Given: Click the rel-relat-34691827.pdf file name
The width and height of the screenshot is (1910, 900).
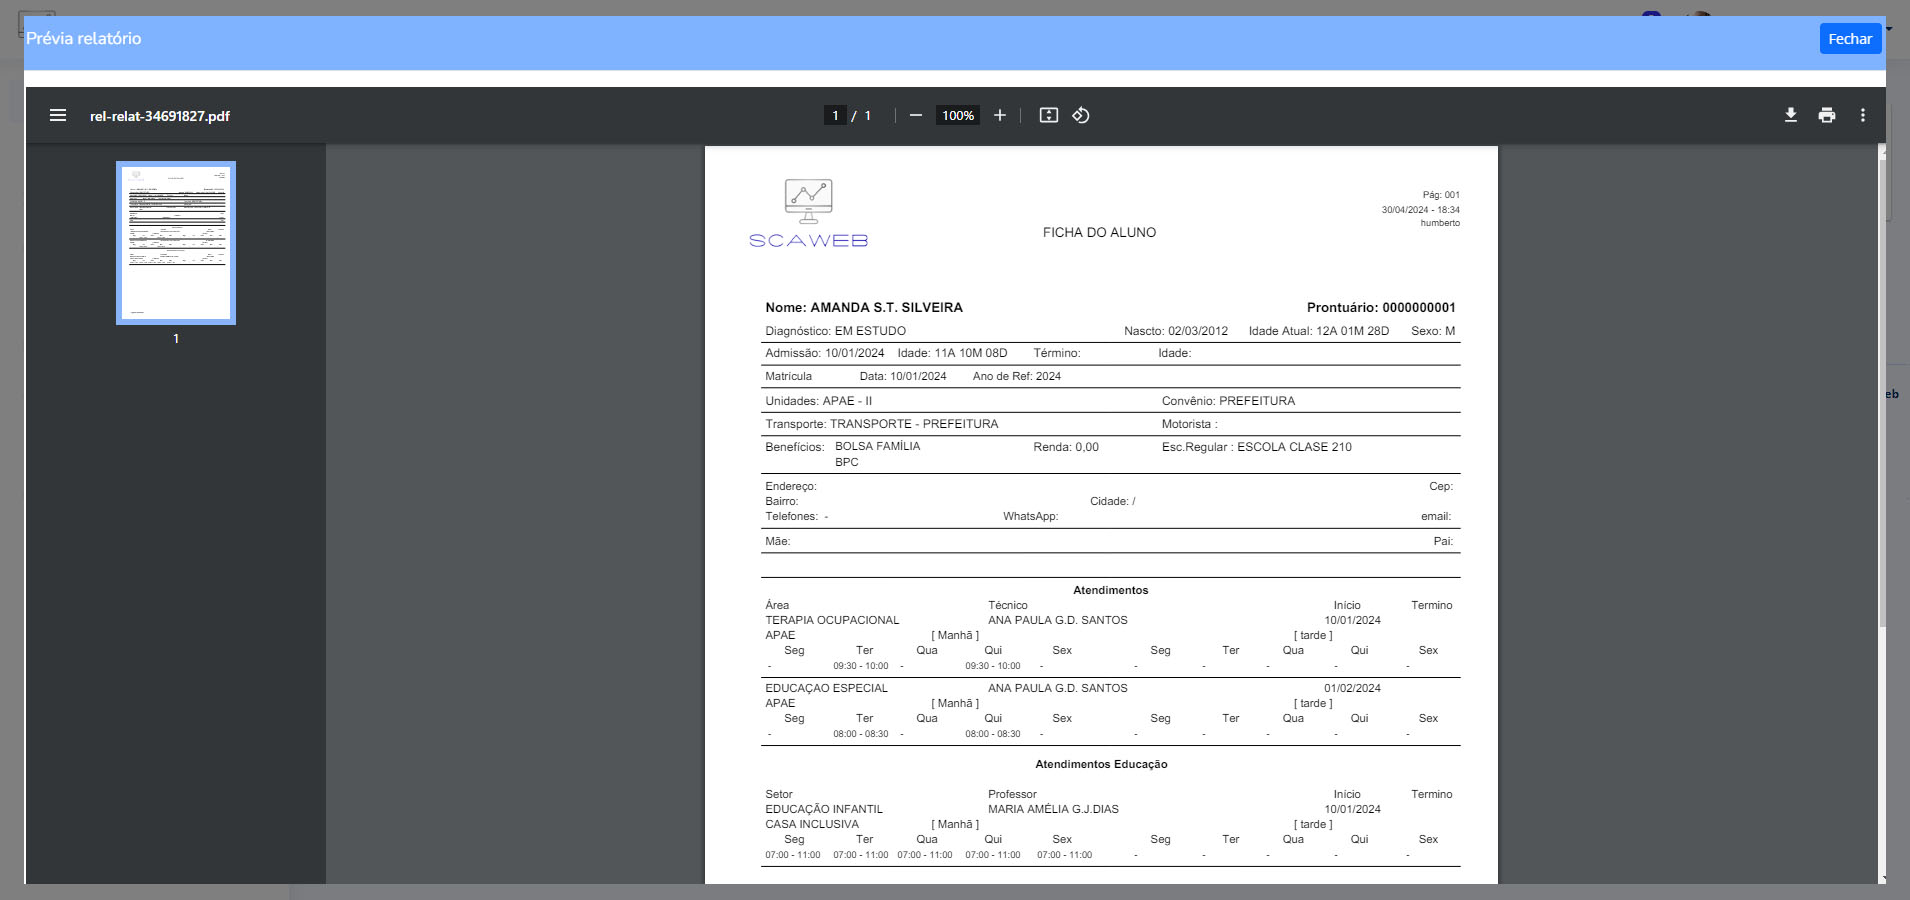Looking at the screenshot, I should [x=160, y=116].
